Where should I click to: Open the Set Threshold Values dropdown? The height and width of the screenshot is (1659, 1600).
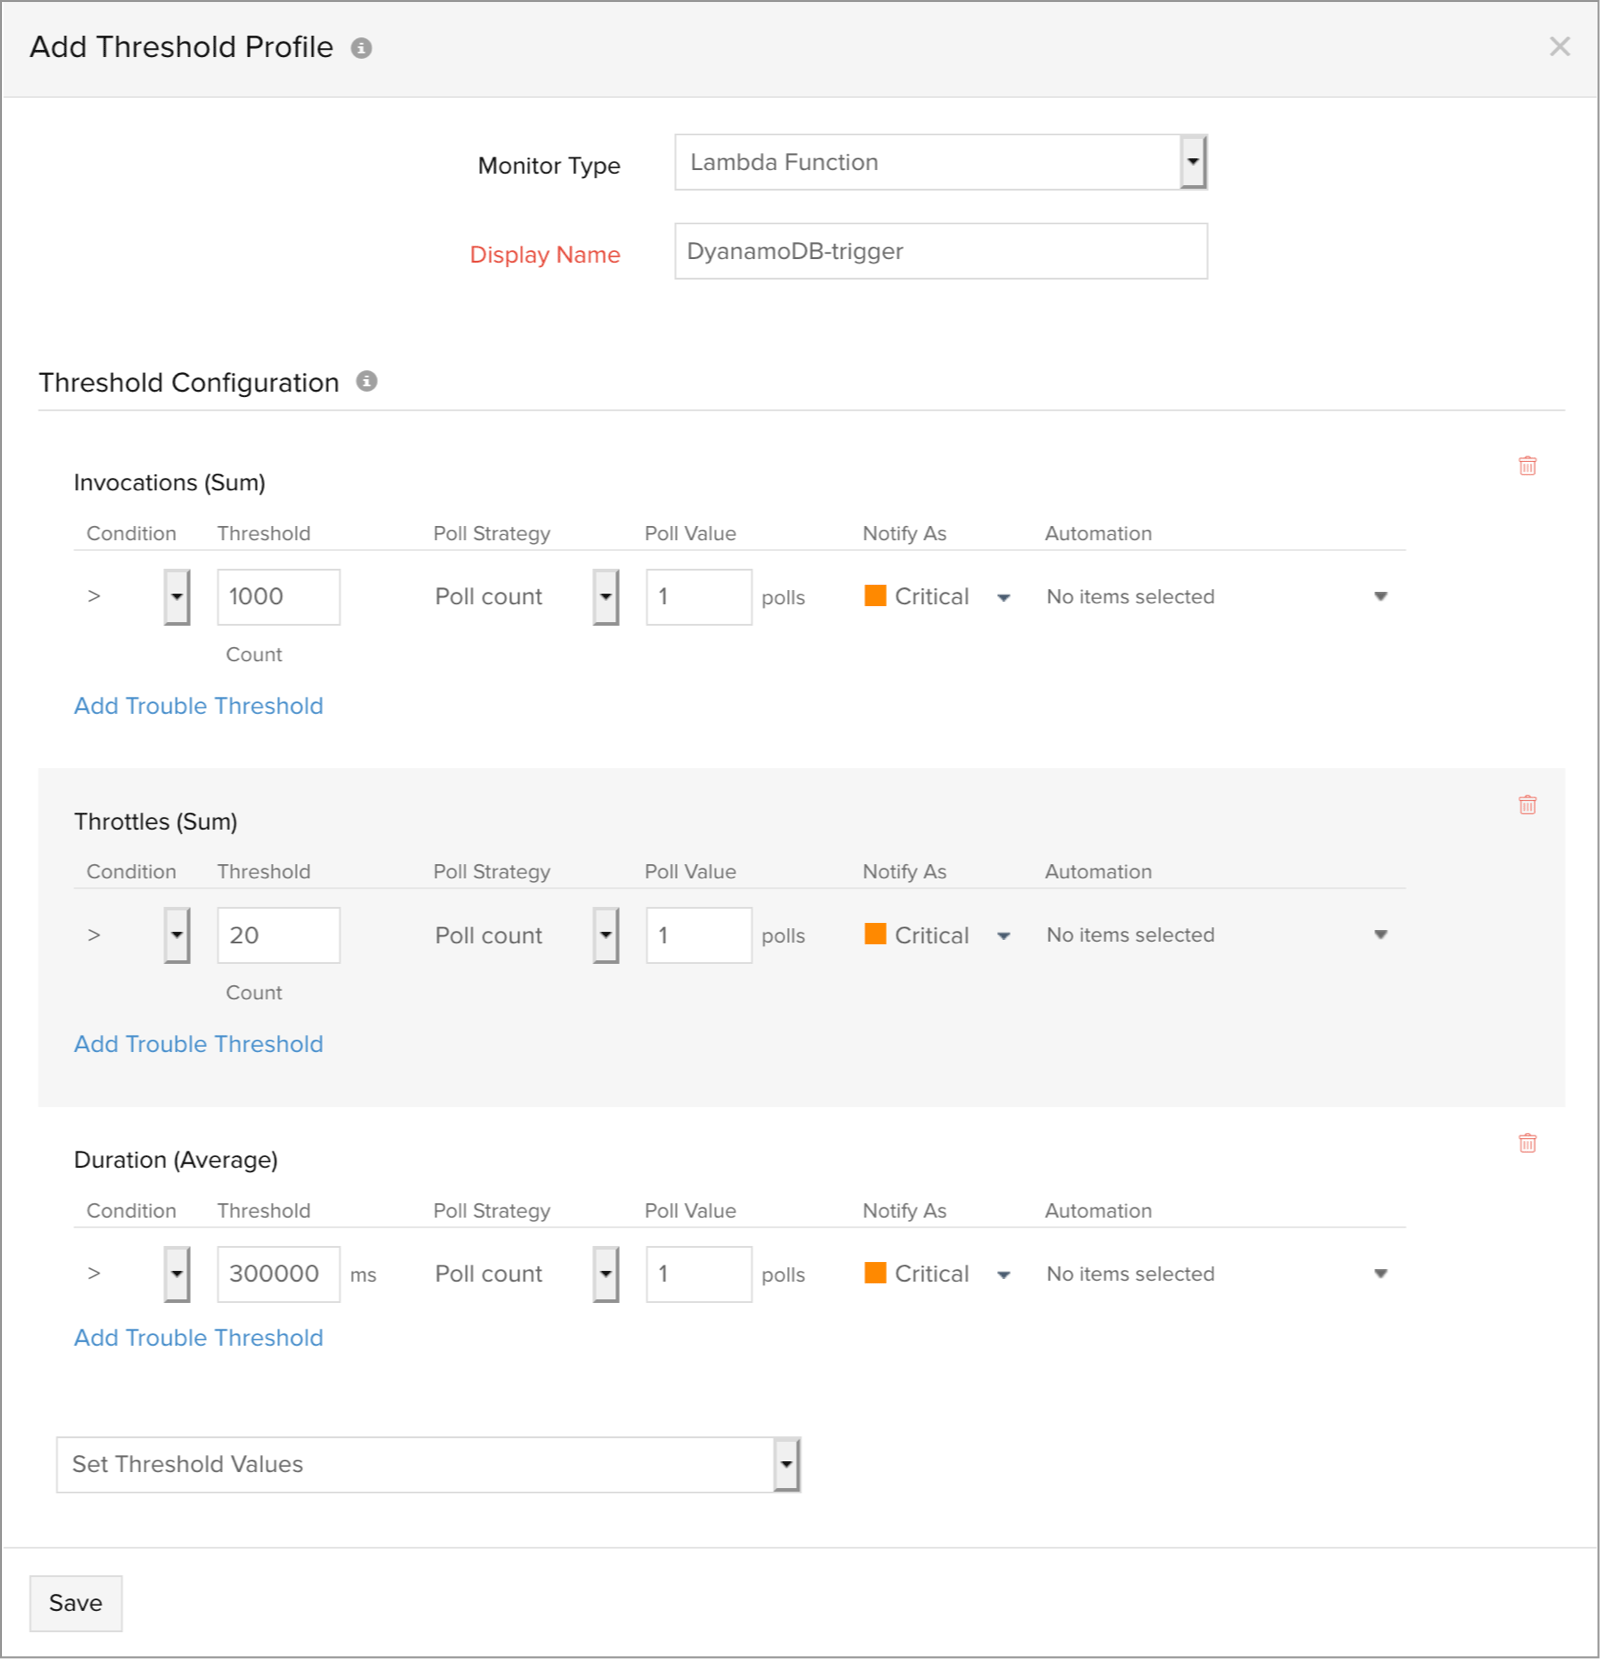(786, 1464)
